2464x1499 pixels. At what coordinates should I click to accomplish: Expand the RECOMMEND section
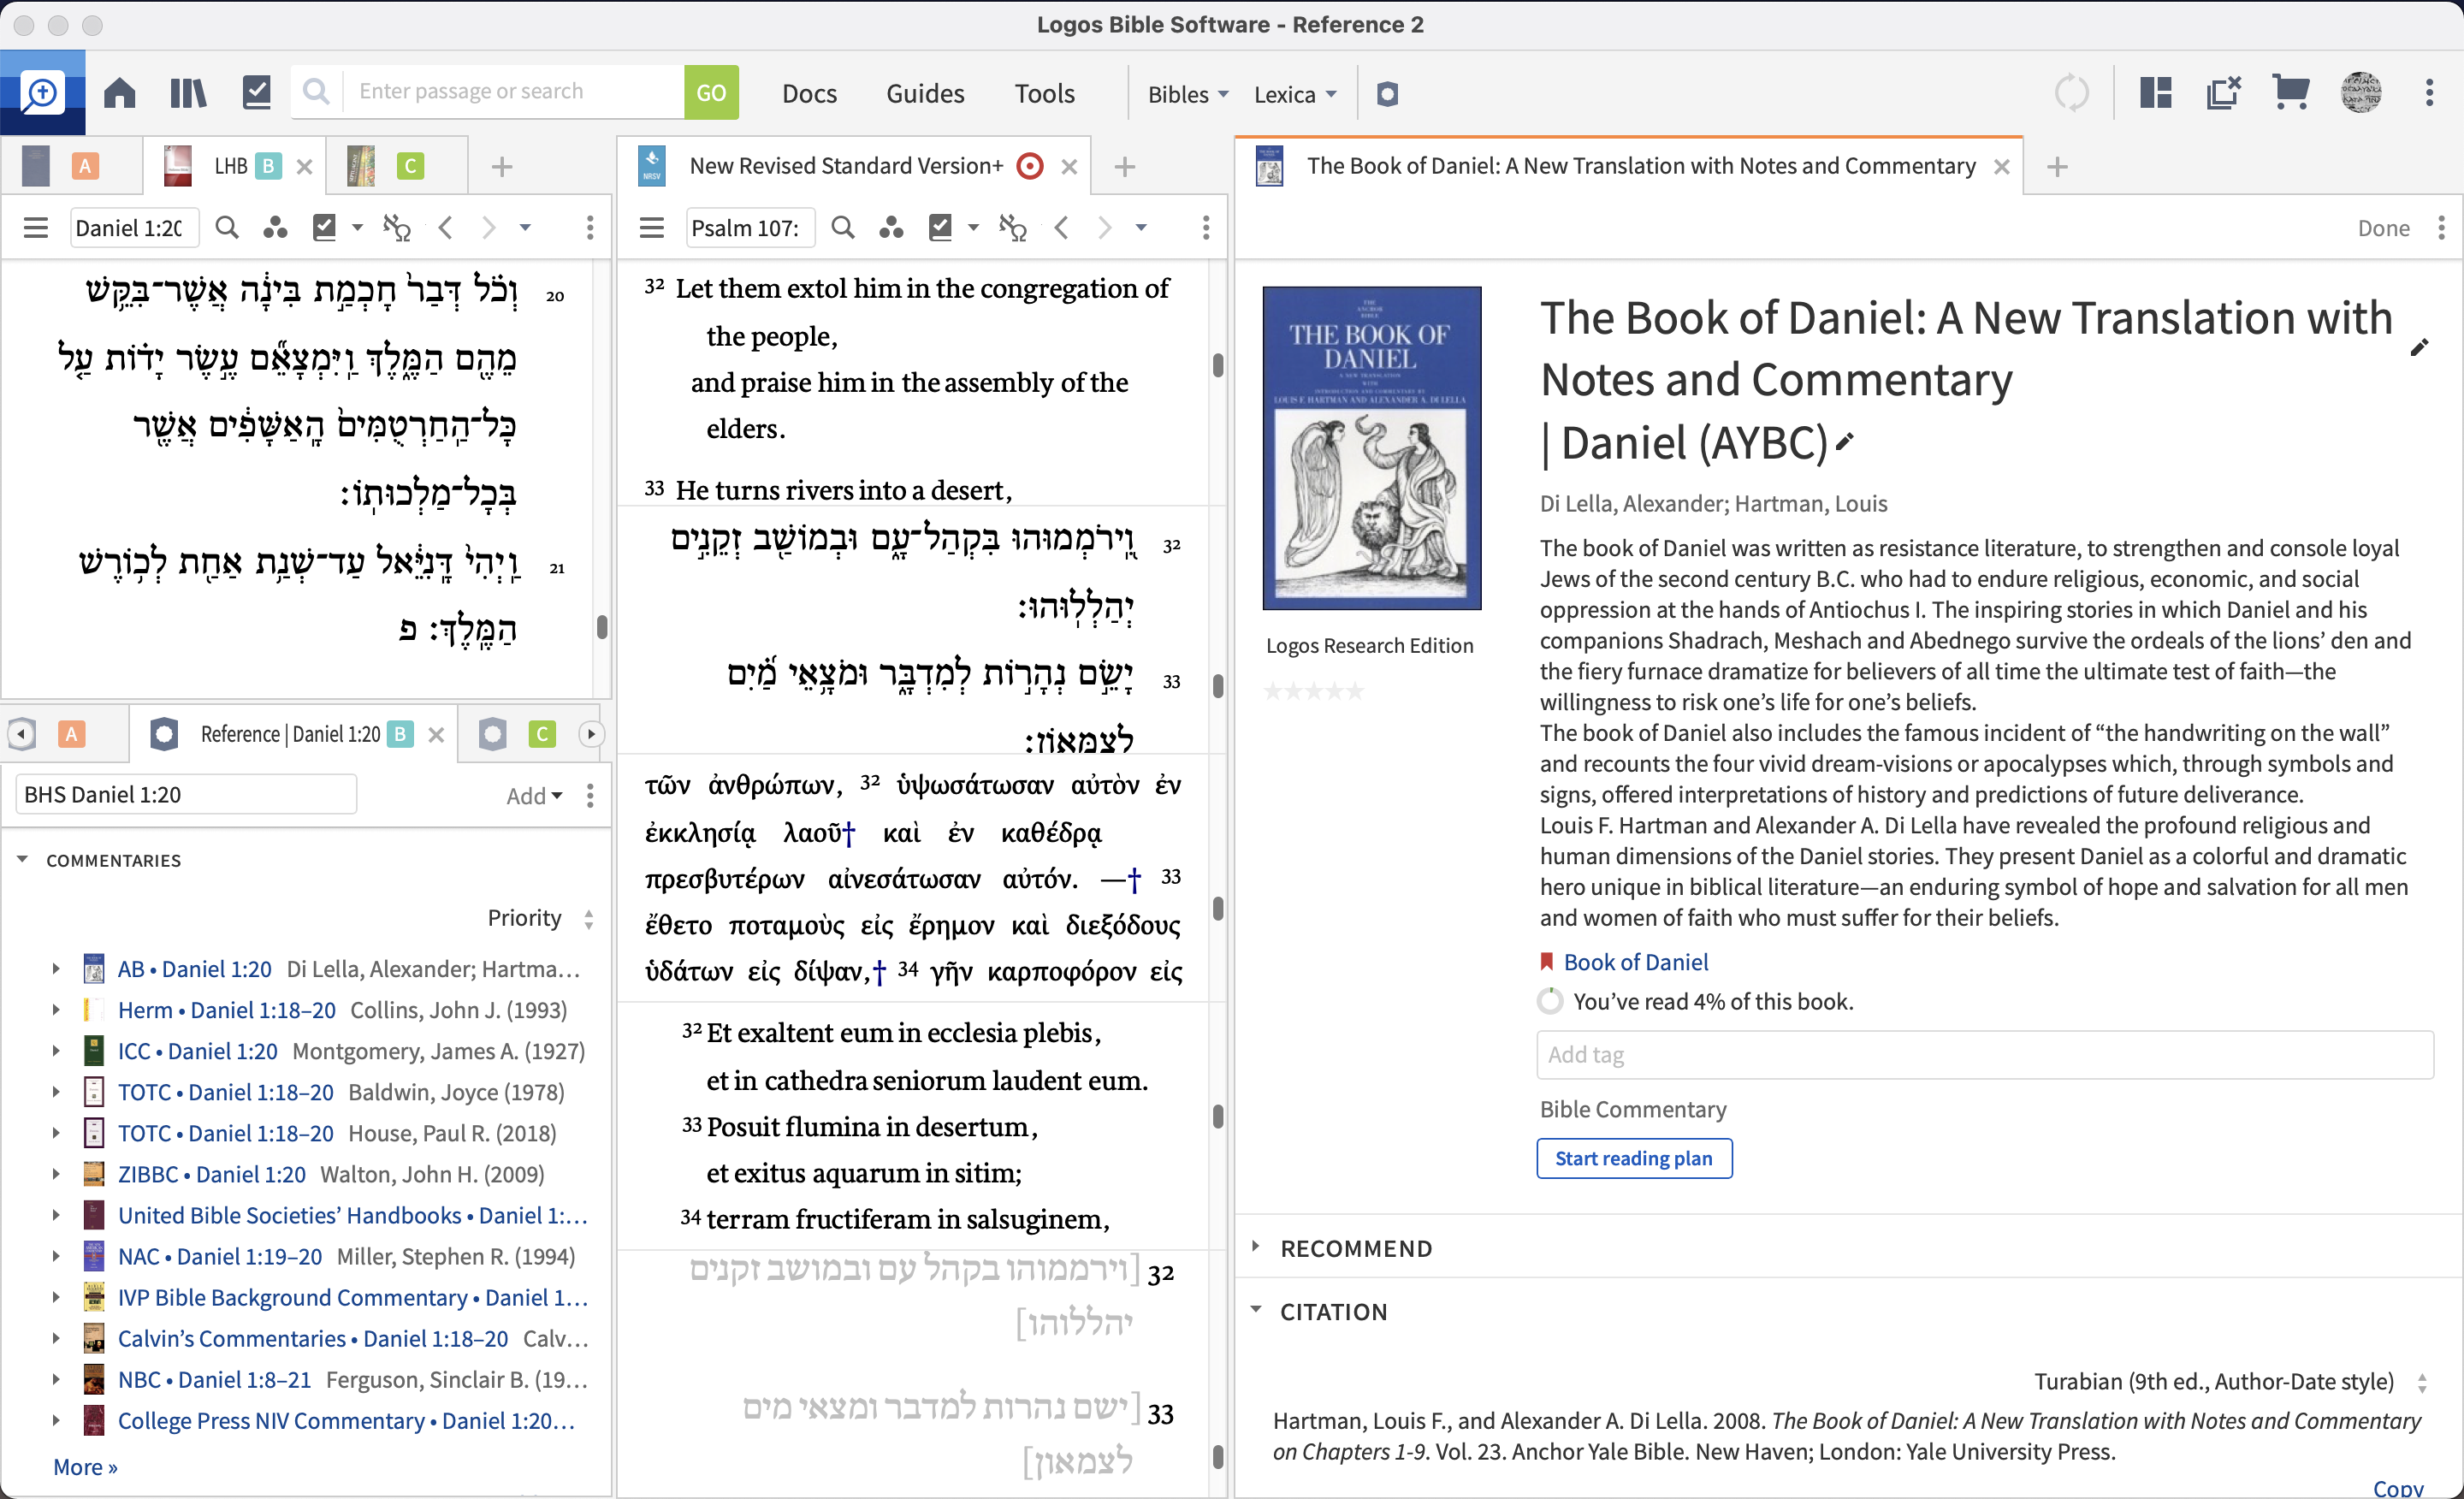1256,1246
